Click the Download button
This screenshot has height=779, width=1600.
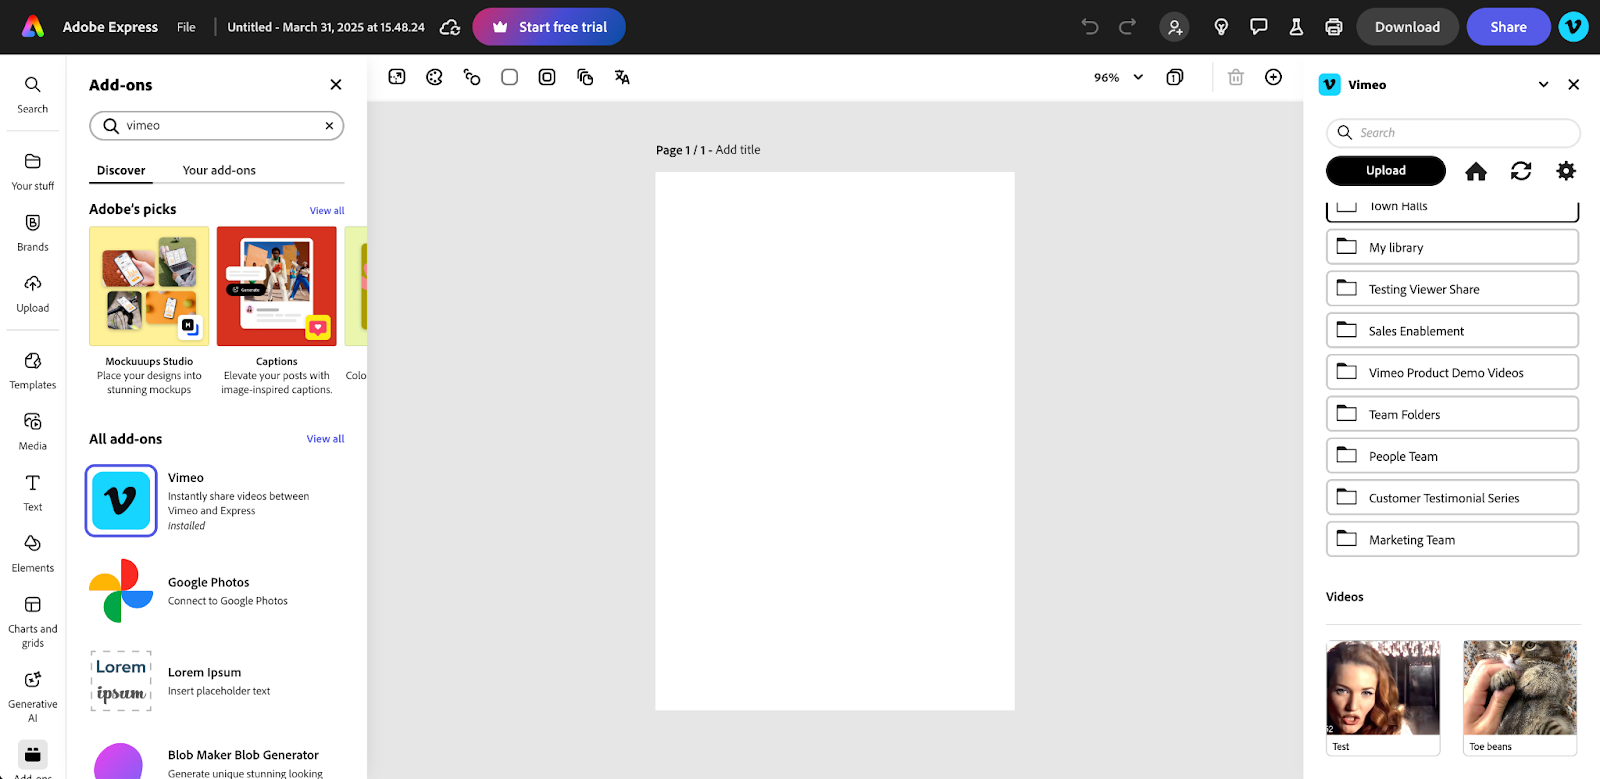[1406, 27]
